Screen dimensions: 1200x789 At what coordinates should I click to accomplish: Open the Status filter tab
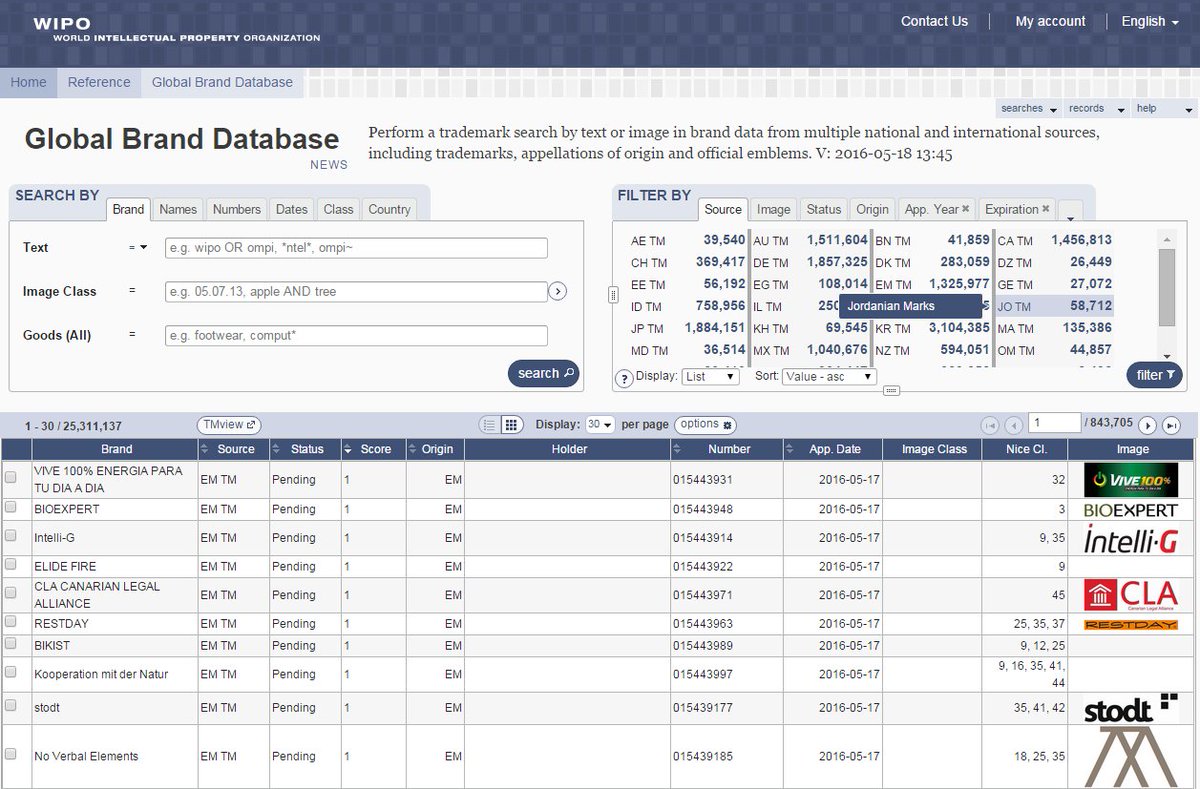pos(824,209)
